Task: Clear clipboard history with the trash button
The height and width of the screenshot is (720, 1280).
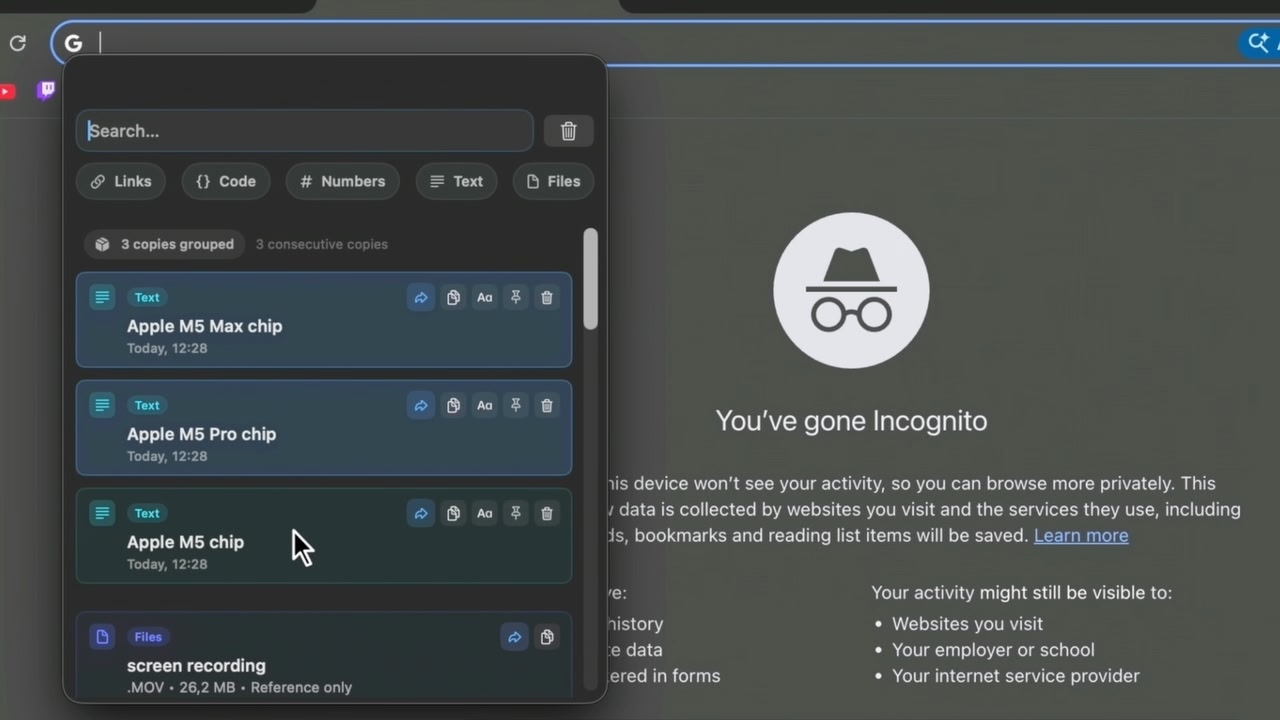Action: point(568,131)
